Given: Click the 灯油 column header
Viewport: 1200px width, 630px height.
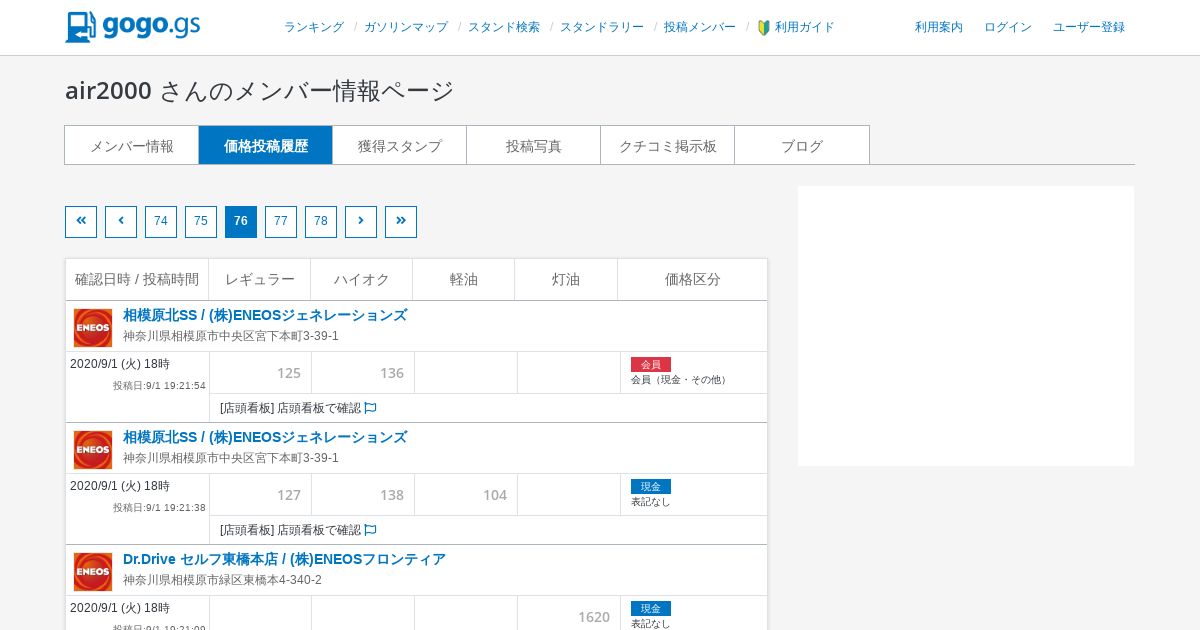Looking at the screenshot, I should coord(566,280).
